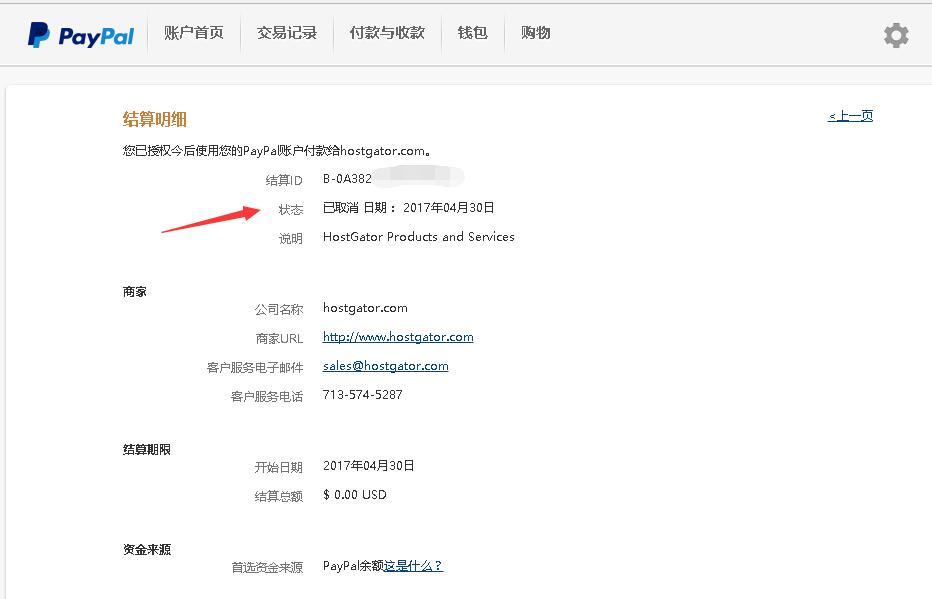The width and height of the screenshot is (932, 599).
Task: Click the 结算期限 section heading
Action: [x=147, y=450]
